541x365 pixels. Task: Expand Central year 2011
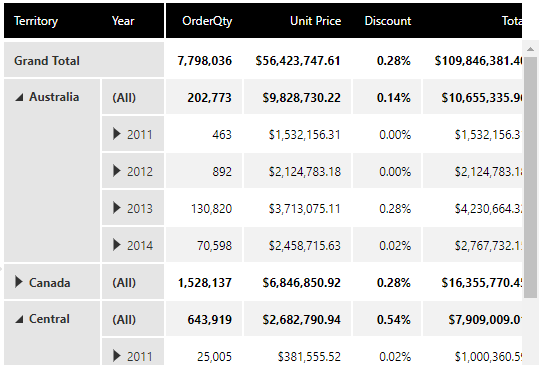tap(117, 356)
